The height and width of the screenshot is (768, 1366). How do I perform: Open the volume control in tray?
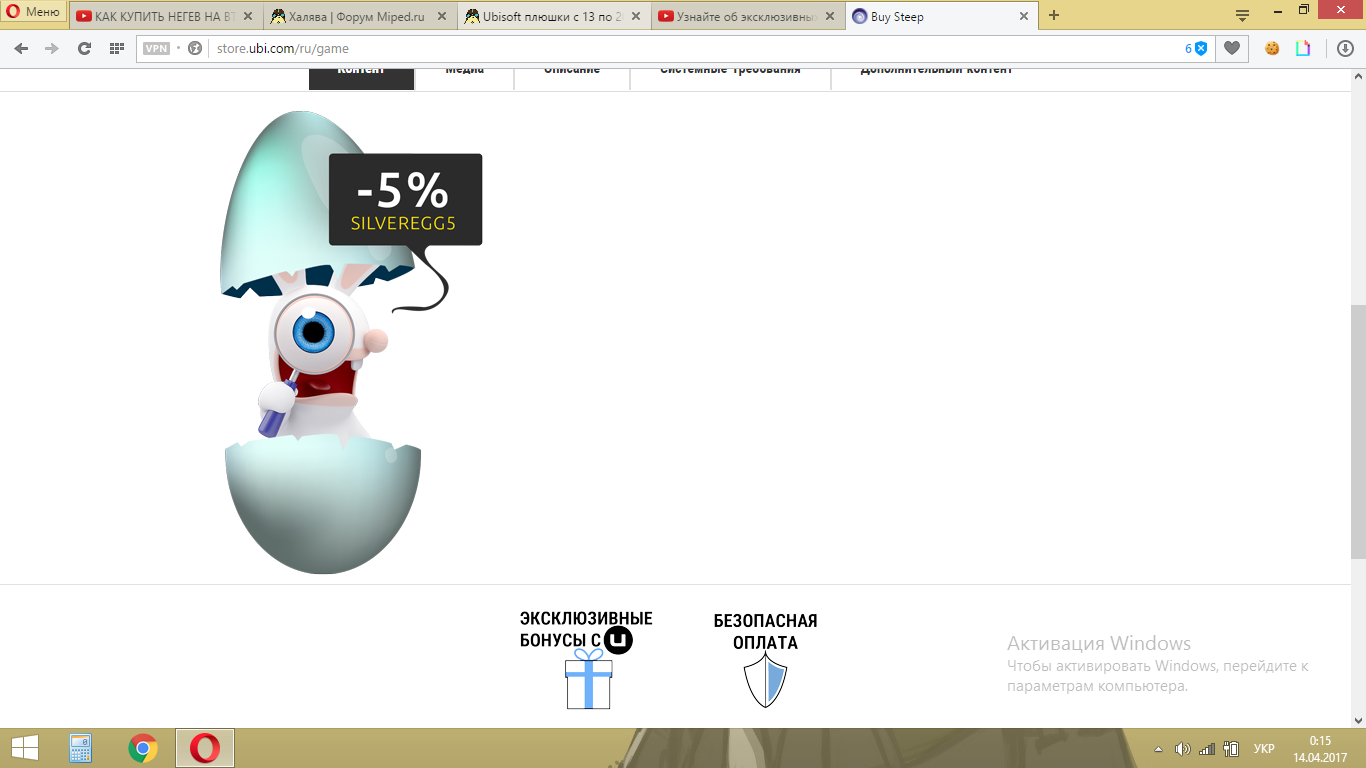pos(1183,749)
